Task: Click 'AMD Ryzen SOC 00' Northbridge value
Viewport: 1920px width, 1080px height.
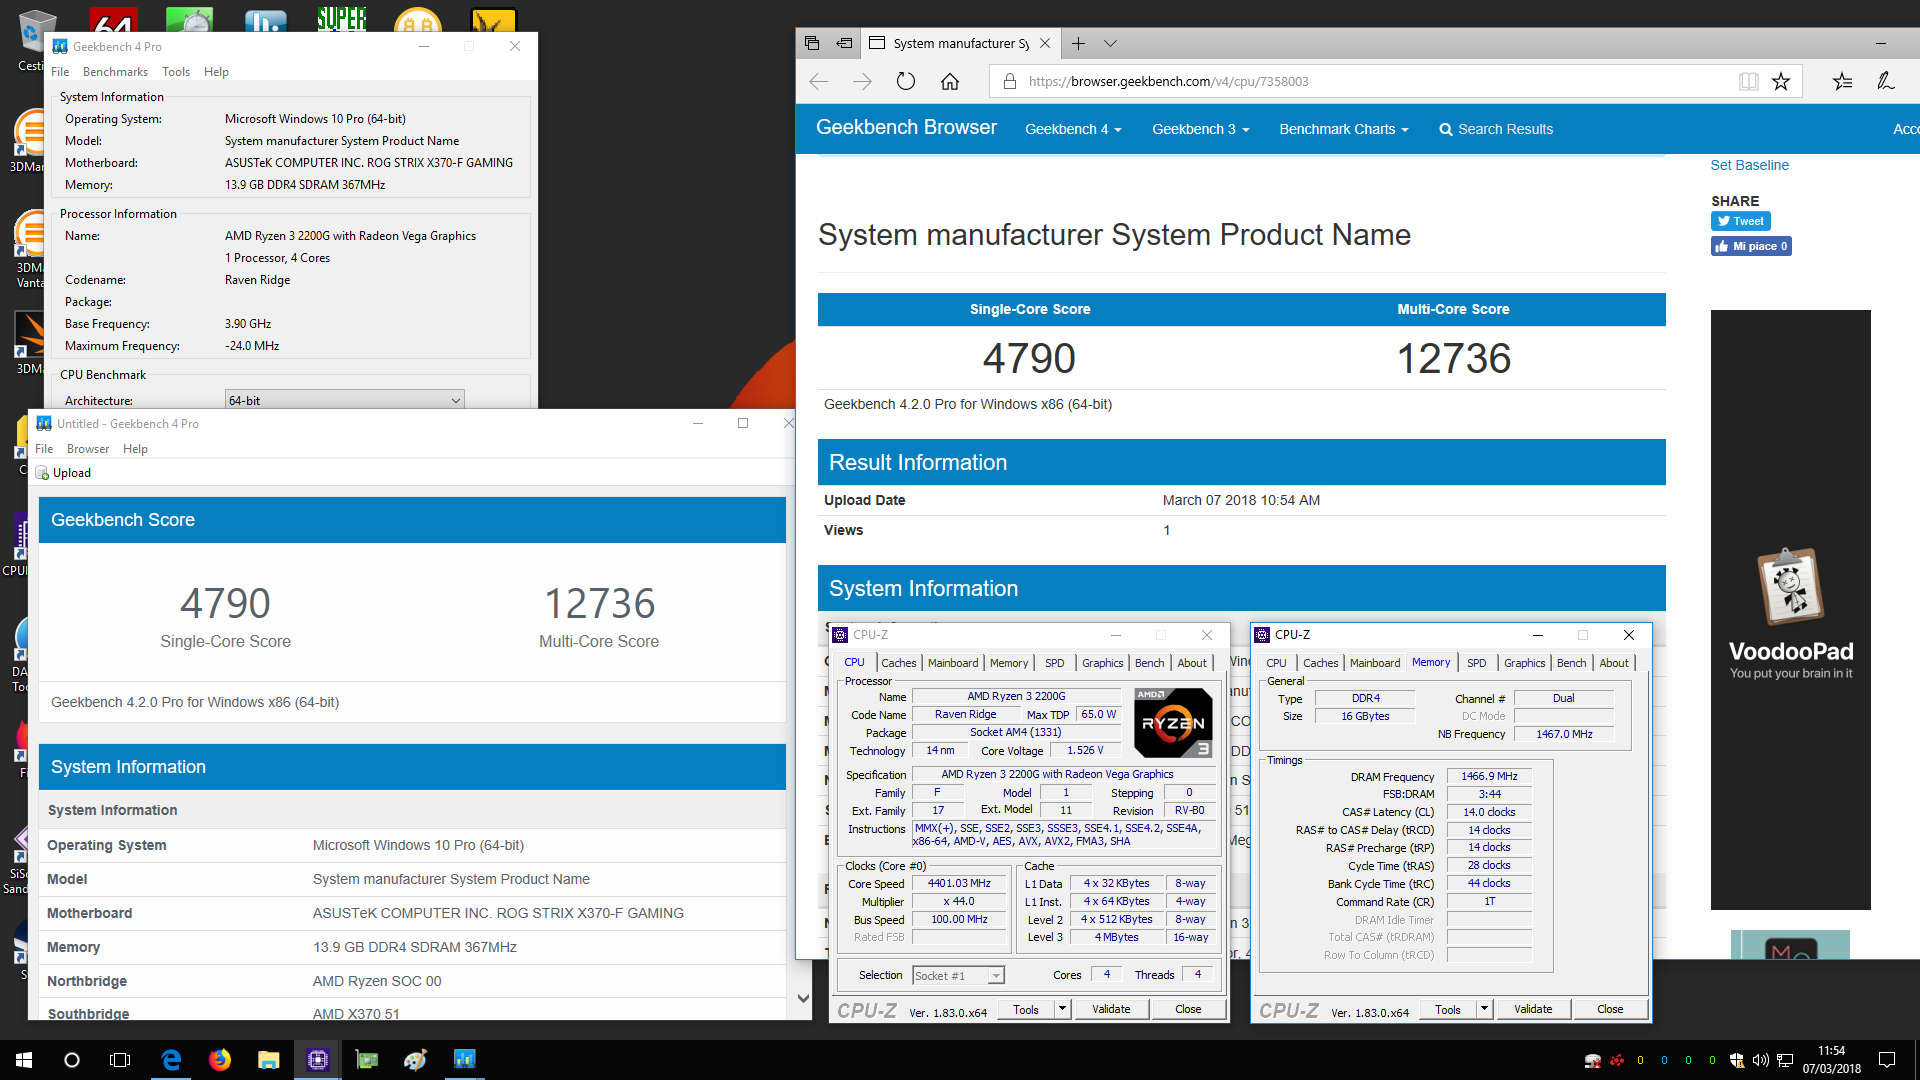Action: point(377,981)
